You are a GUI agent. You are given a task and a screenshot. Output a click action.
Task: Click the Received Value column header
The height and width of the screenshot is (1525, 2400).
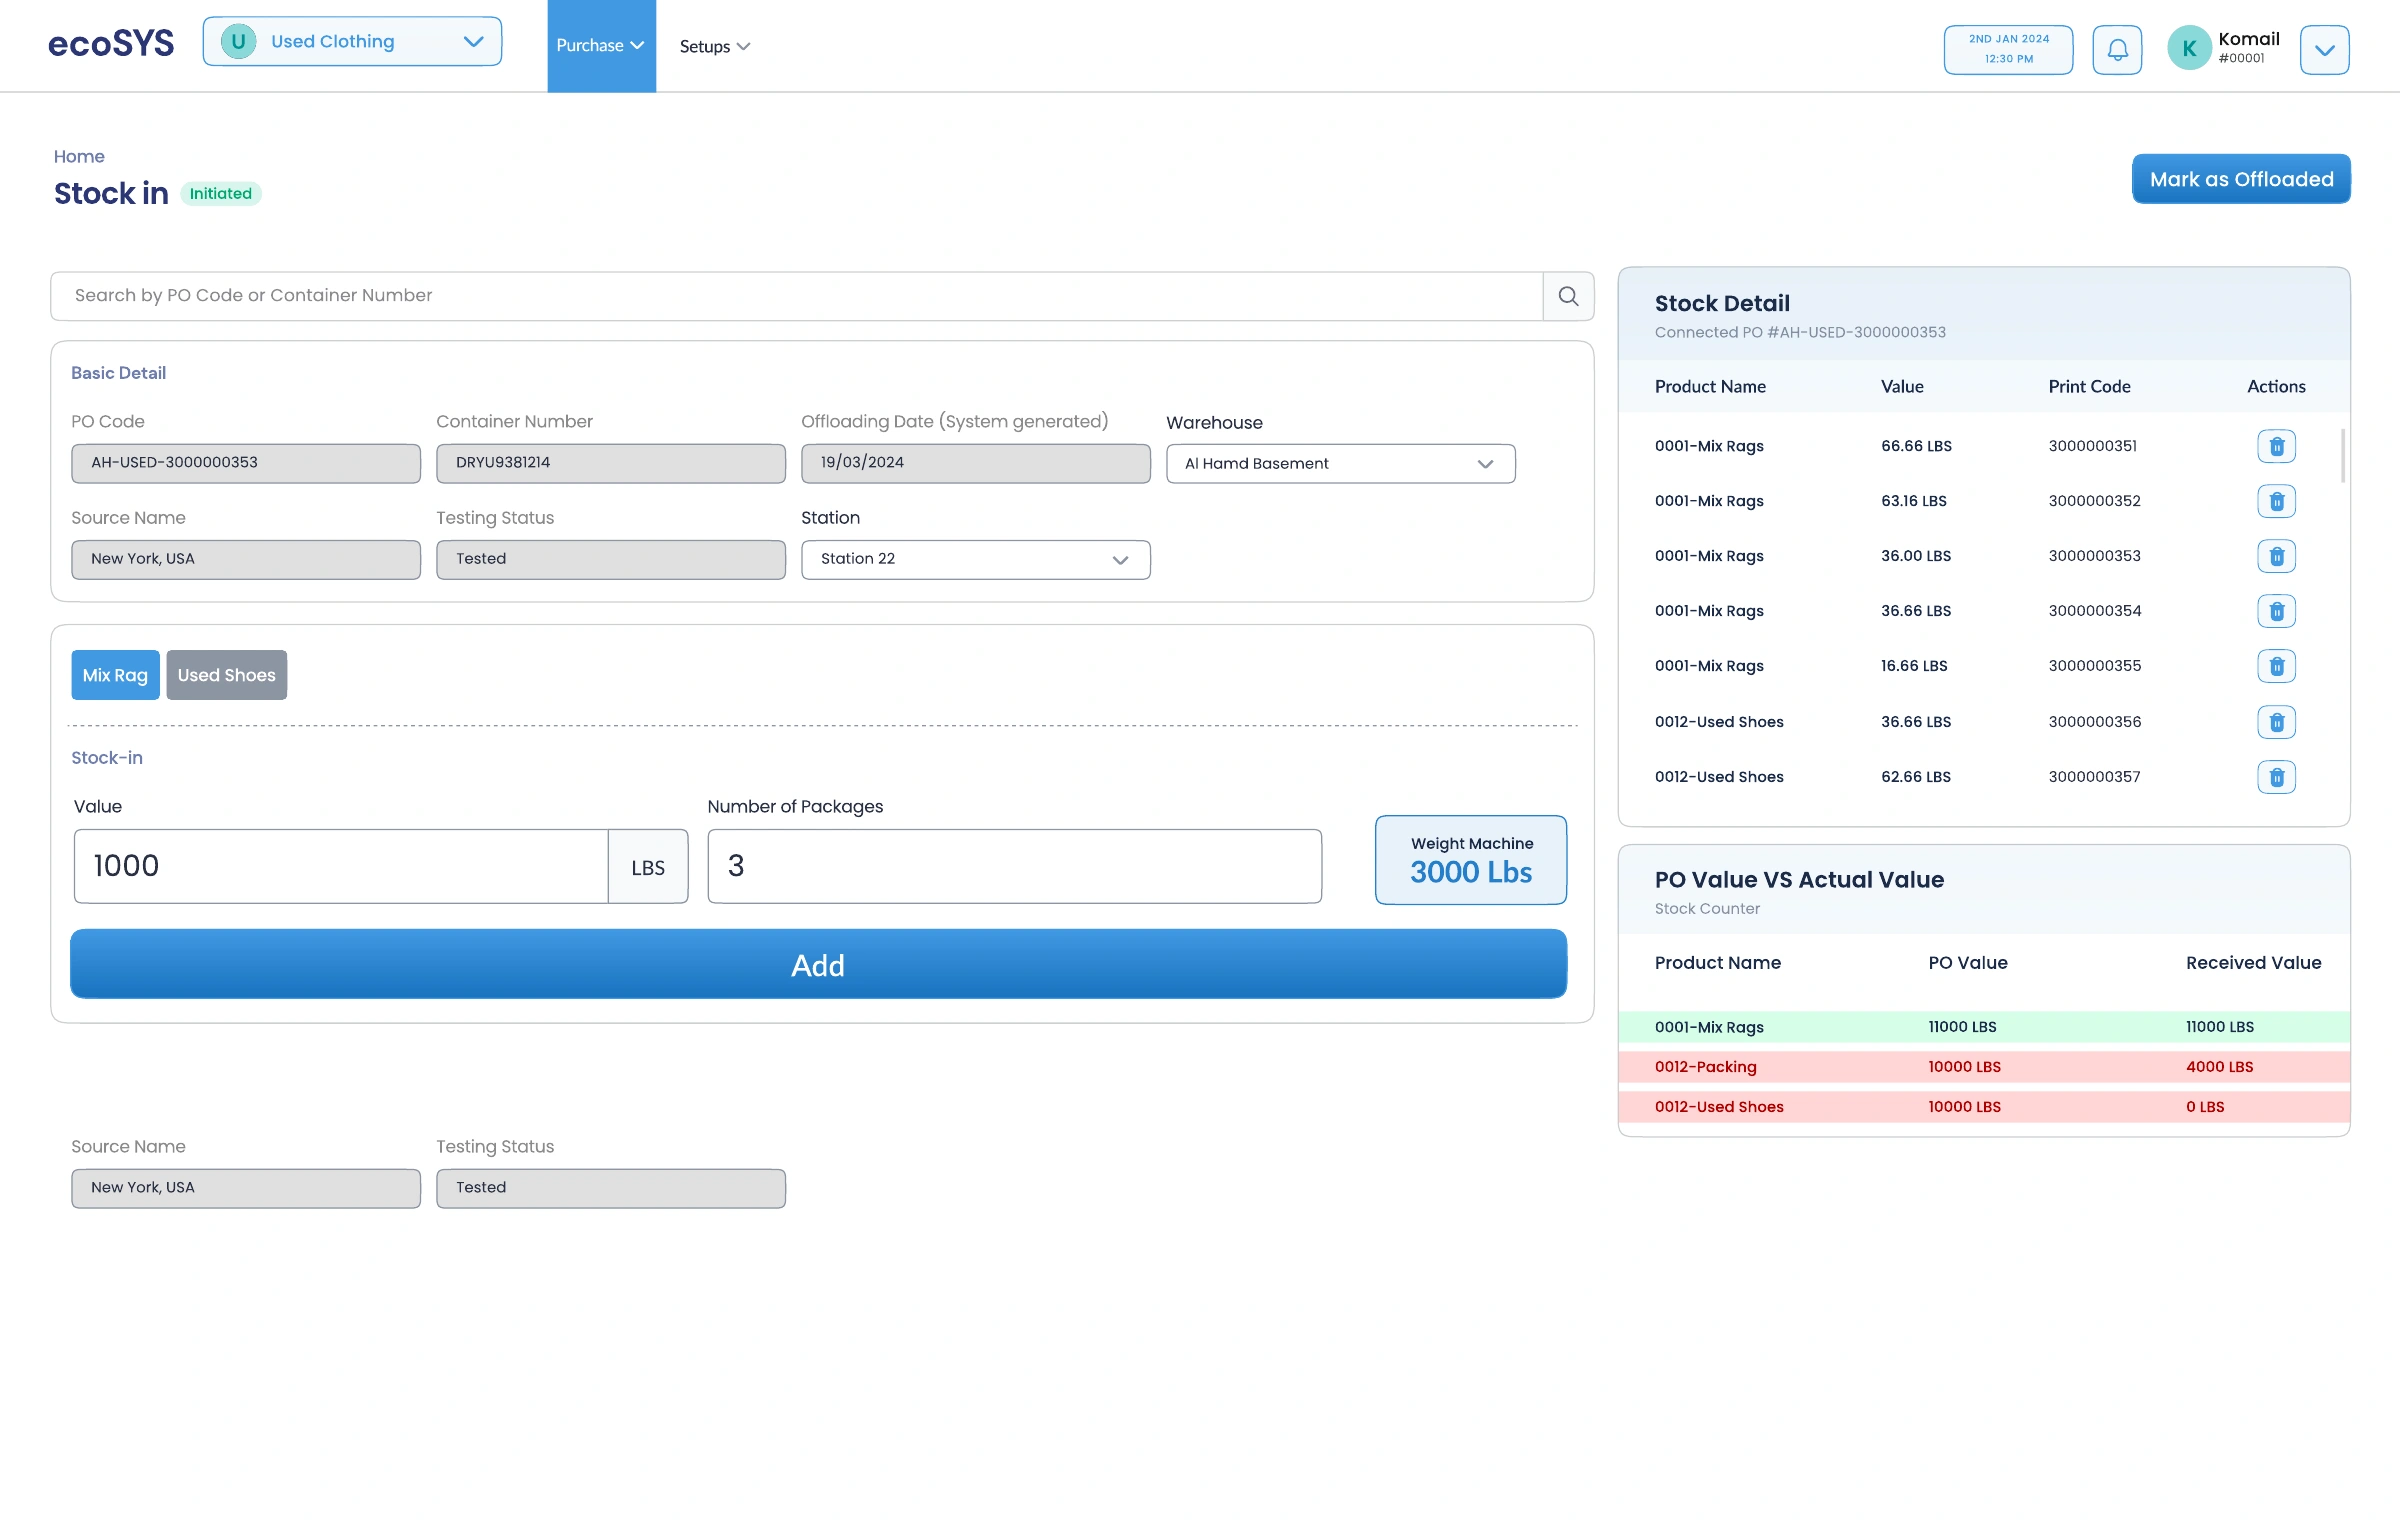pos(2253,963)
